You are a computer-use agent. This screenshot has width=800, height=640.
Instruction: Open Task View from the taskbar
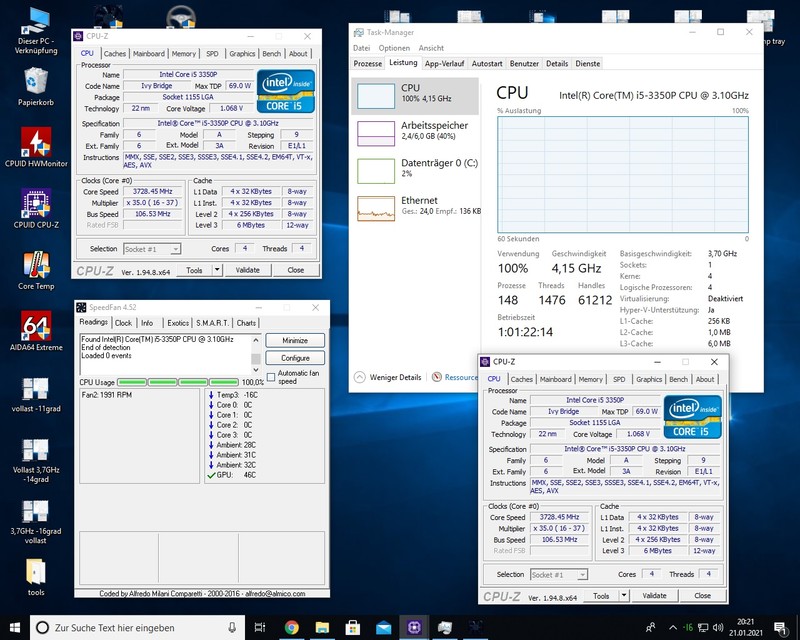[x=260, y=627]
